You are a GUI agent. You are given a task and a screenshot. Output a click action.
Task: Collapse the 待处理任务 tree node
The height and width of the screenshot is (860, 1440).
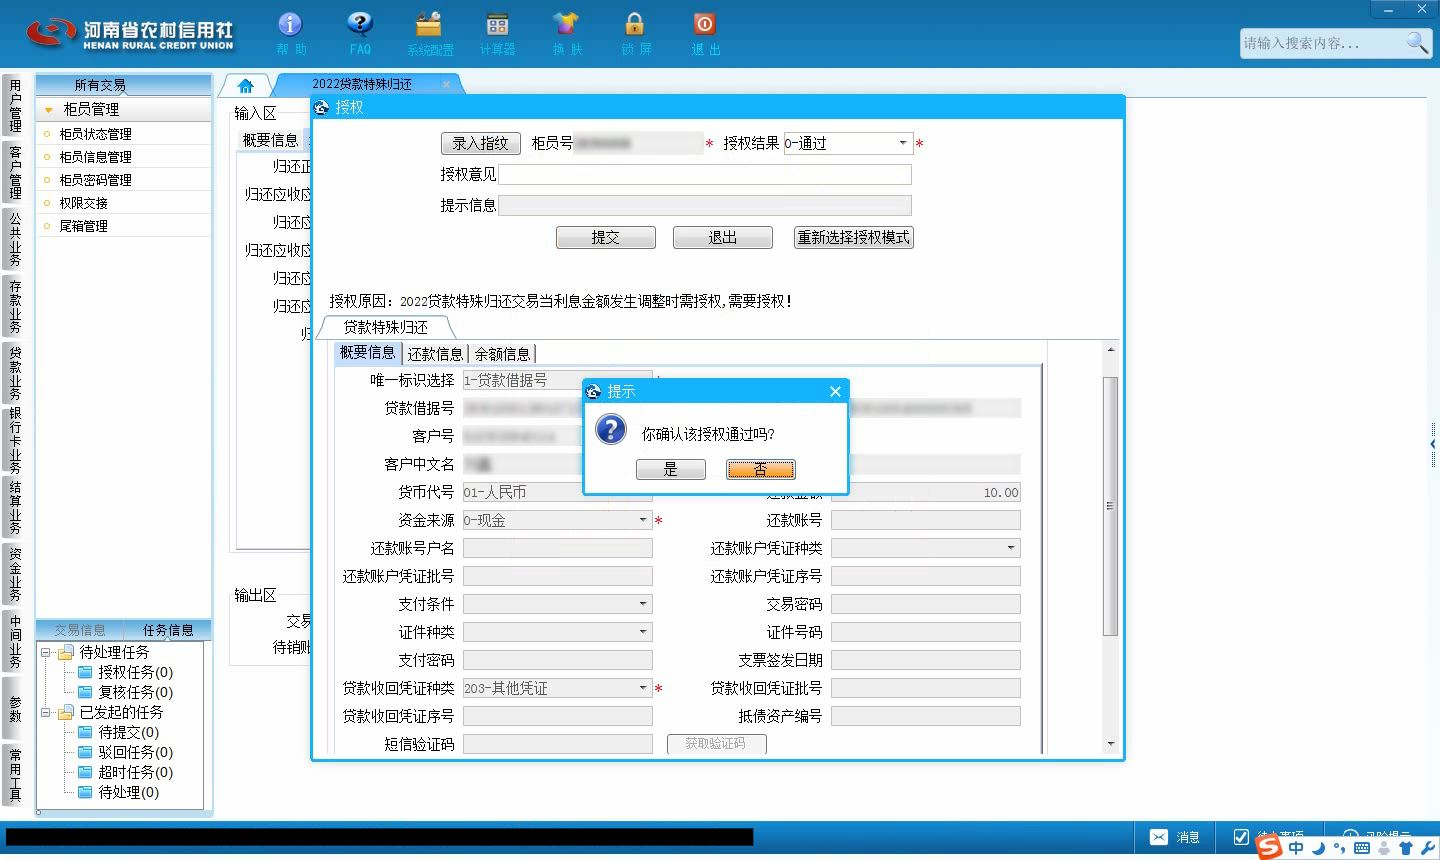click(45, 652)
